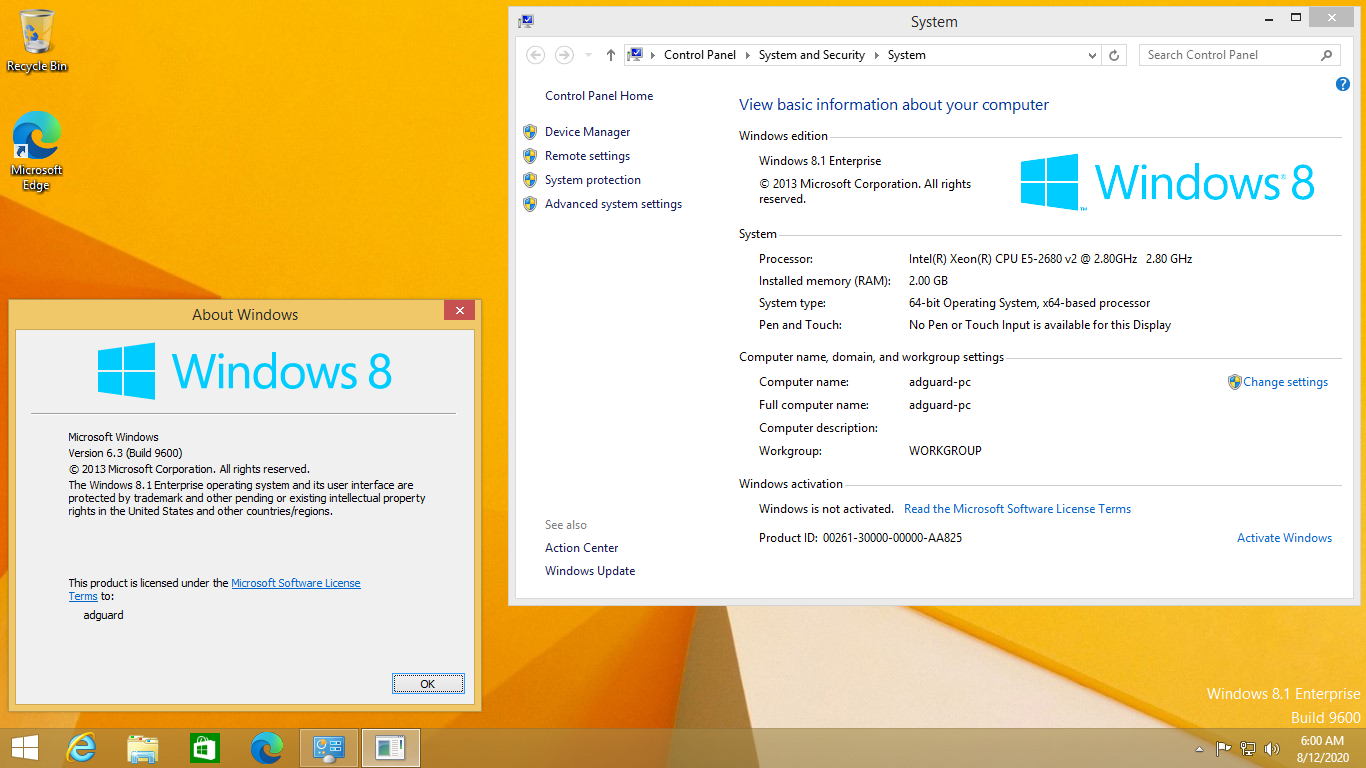Screen dimensions: 1366x768
Task: Click the 64-bit Operating System value
Action: click(x=1029, y=303)
